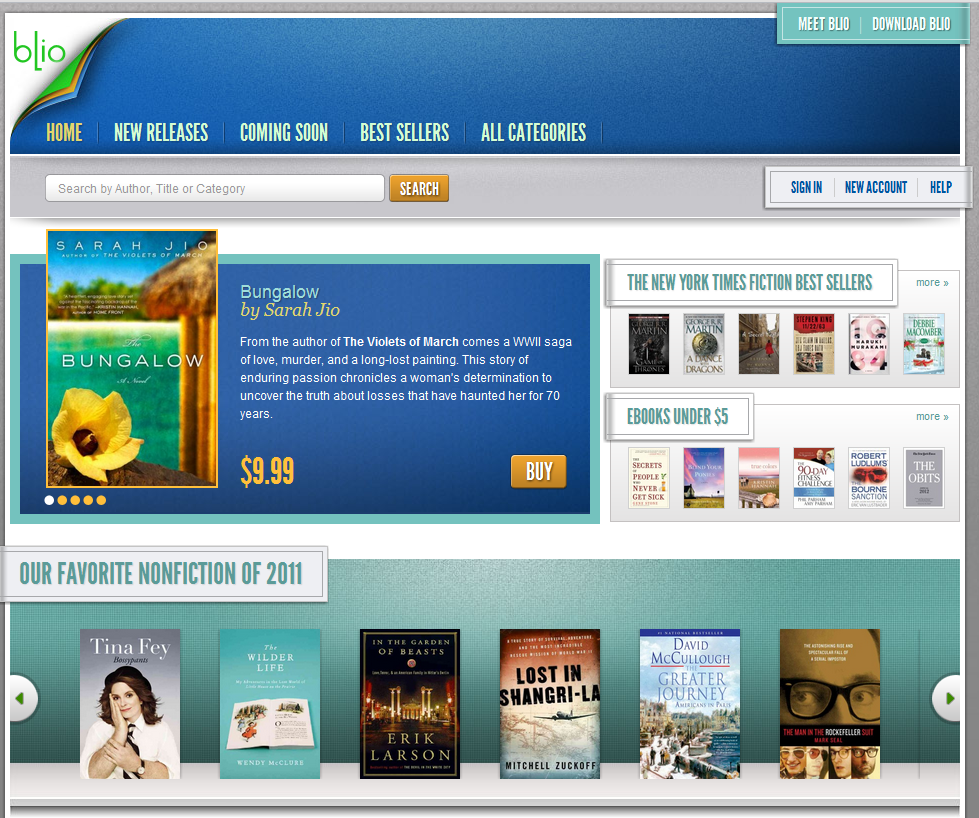Click The Violets of March bold text
Screen dimensions: 979x818
pyautogui.click(x=401, y=342)
